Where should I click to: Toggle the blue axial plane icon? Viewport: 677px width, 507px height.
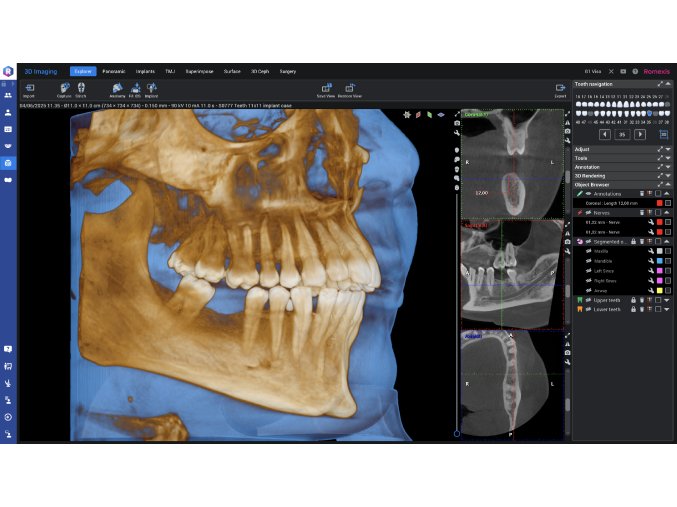point(441,115)
